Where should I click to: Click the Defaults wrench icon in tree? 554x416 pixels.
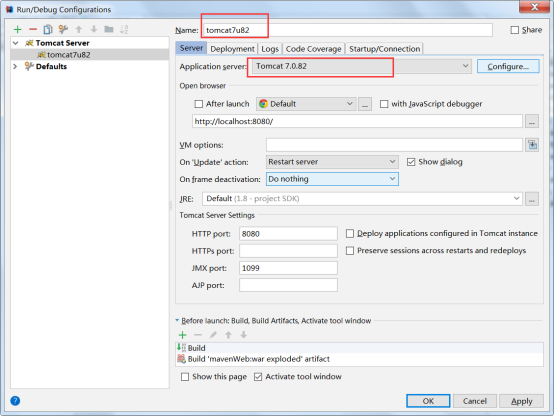(x=29, y=66)
